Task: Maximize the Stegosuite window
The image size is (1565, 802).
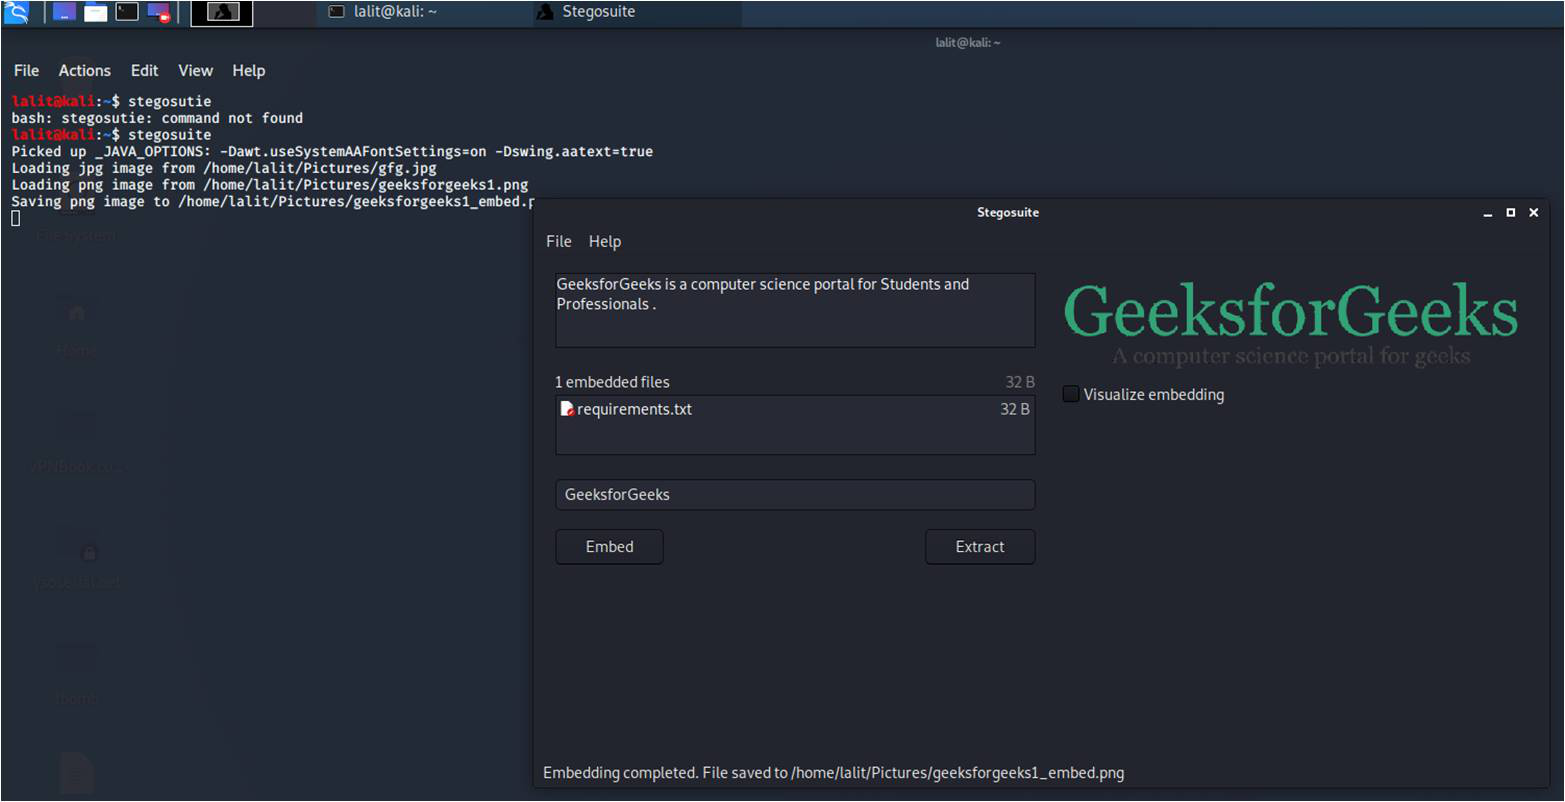Action: [x=1511, y=212]
